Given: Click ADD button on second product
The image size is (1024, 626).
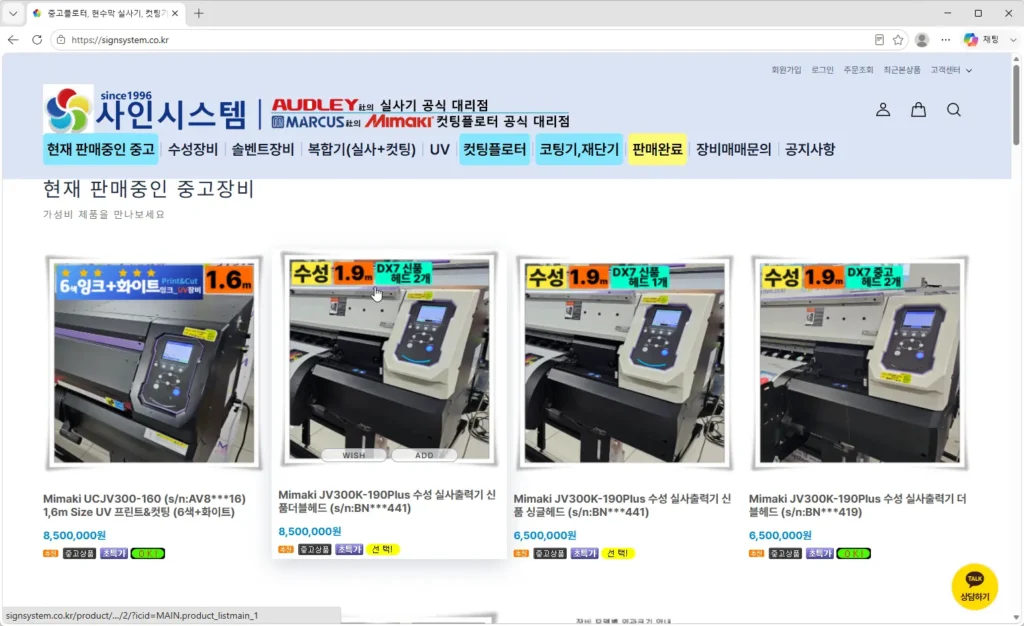Looking at the screenshot, I should click(x=424, y=455).
